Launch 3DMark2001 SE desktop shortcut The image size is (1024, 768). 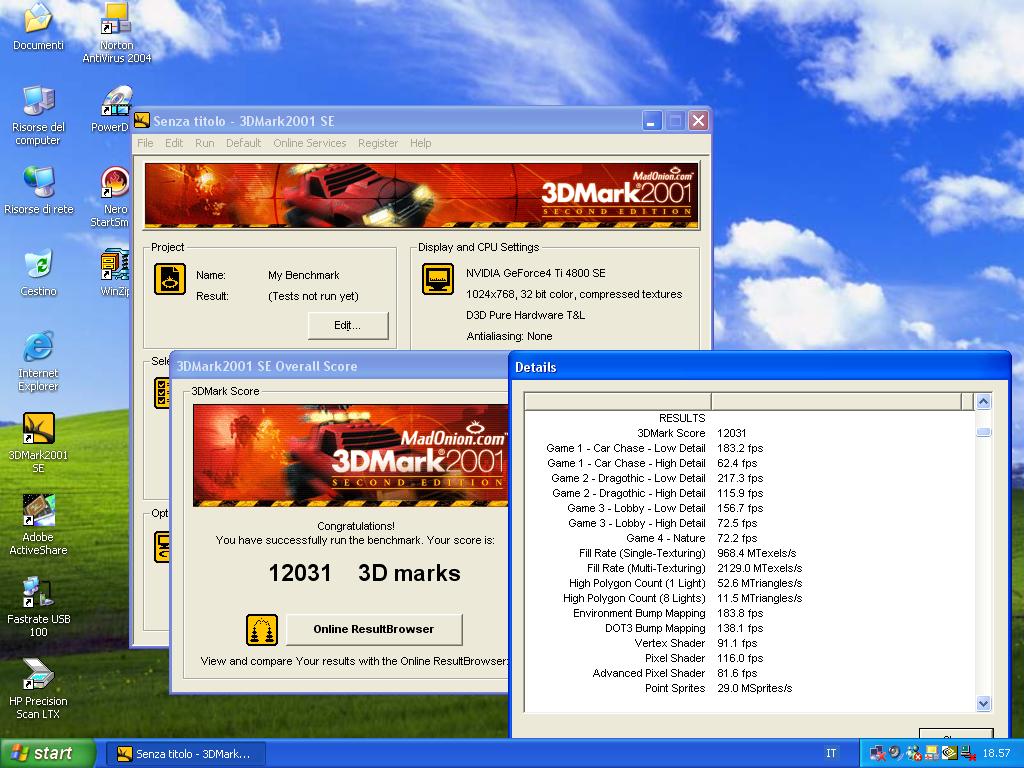click(x=38, y=443)
